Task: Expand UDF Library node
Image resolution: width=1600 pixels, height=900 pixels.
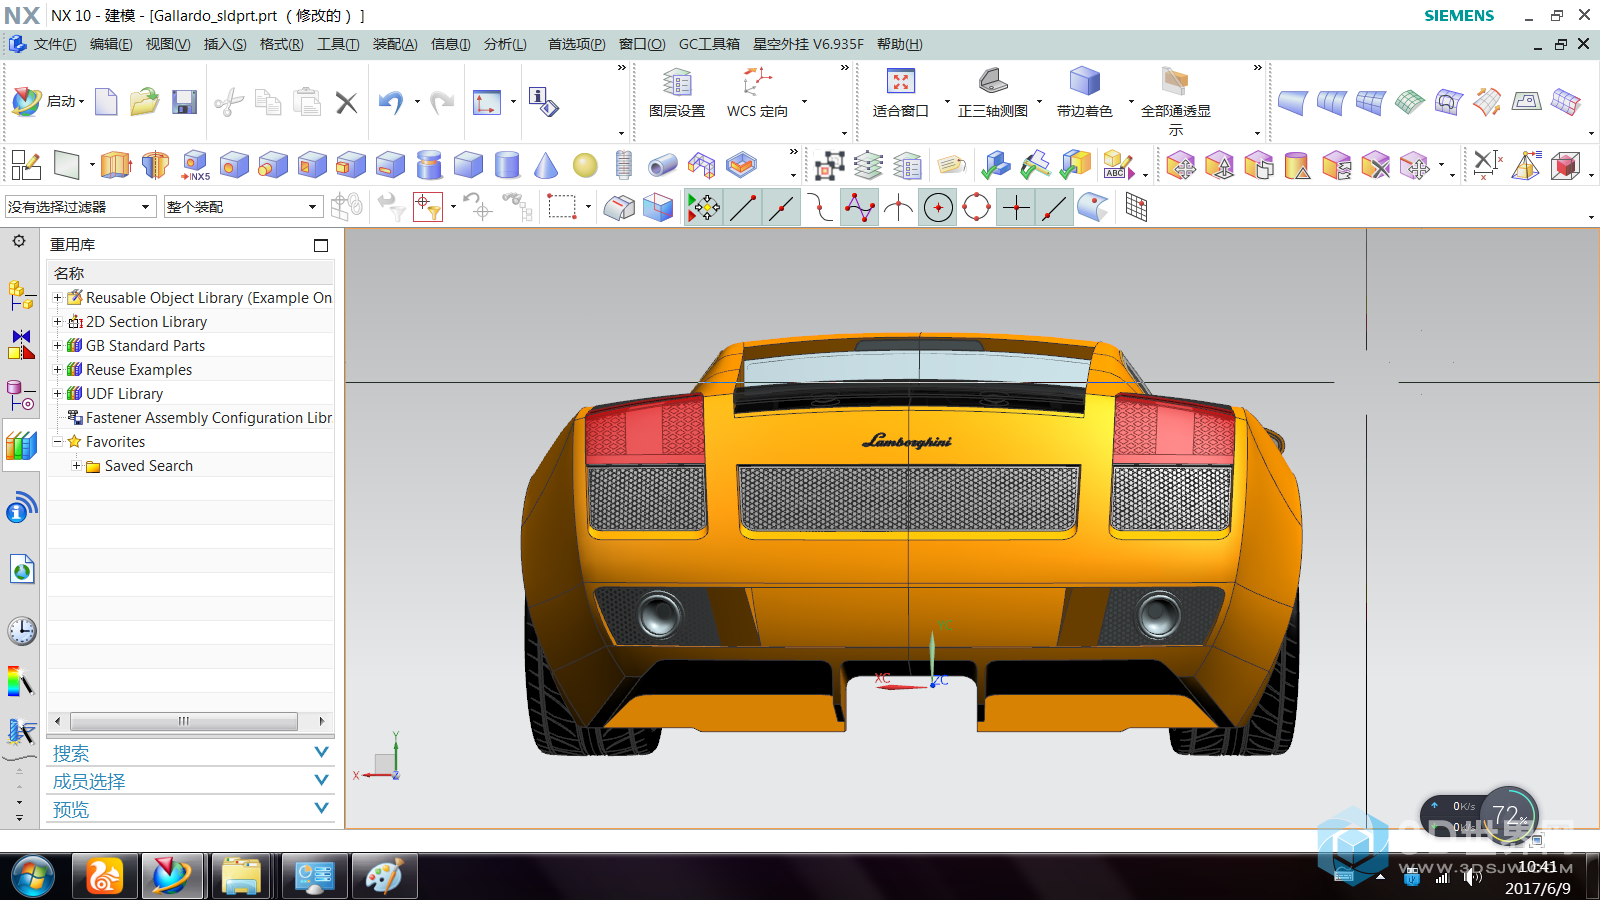Action: point(57,394)
